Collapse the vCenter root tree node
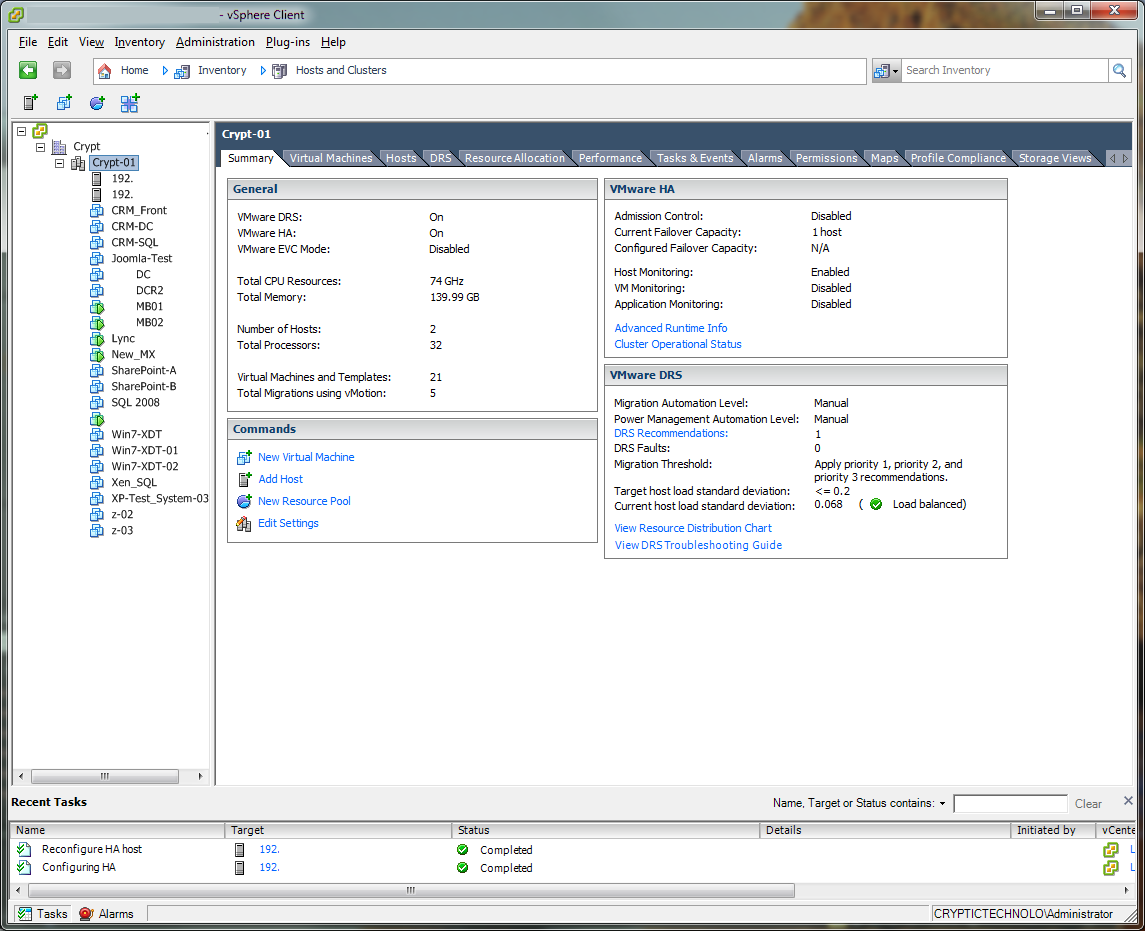Screen dimensions: 1145x931 pos(22,131)
